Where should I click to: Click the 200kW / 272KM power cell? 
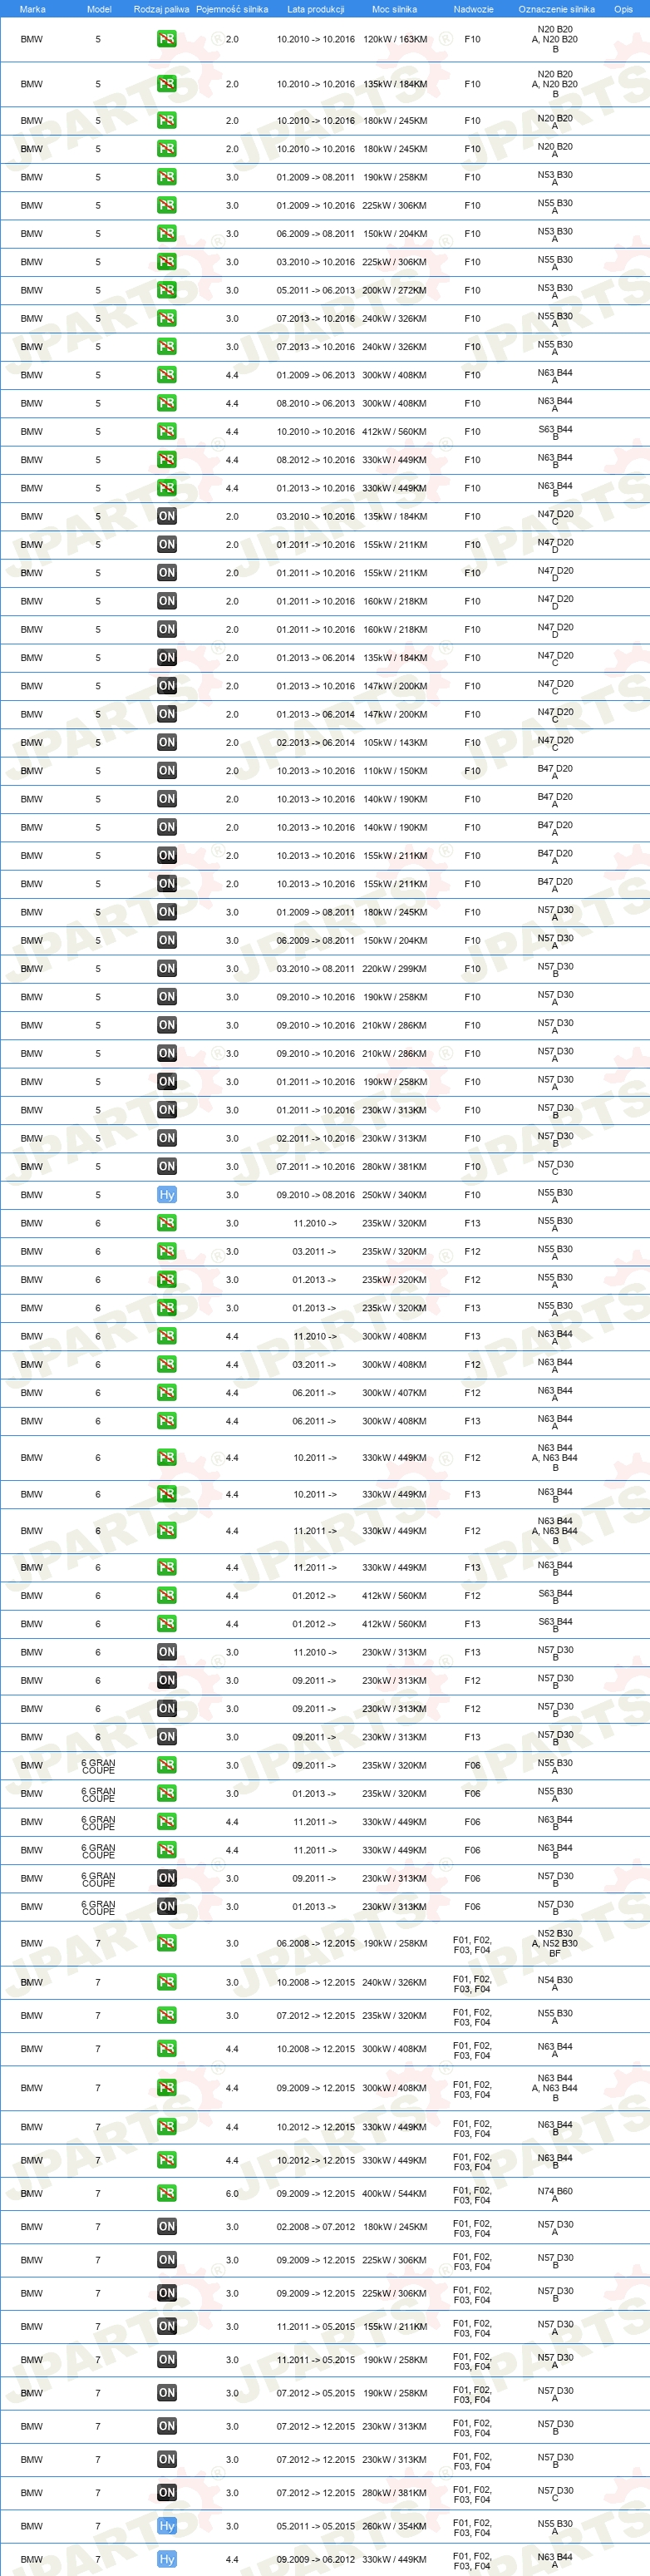(x=395, y=290)
